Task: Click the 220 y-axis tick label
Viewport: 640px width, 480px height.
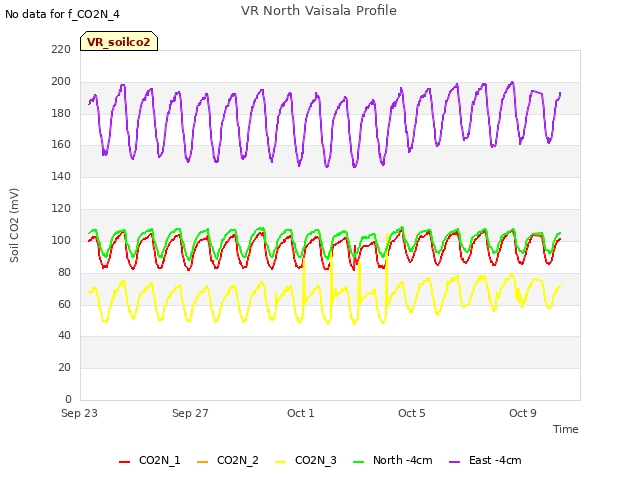Action: 61,49
